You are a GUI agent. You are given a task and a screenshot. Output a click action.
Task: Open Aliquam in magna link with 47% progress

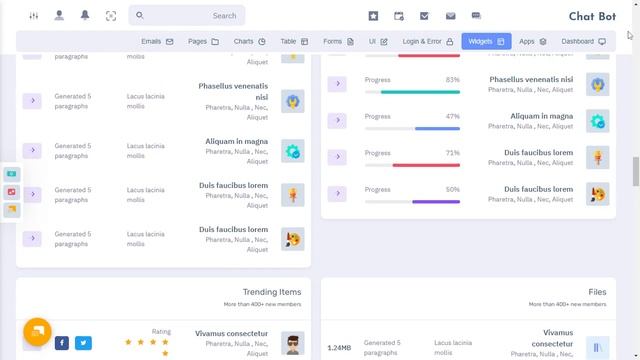pyautogui.click(x=542, y=116)
